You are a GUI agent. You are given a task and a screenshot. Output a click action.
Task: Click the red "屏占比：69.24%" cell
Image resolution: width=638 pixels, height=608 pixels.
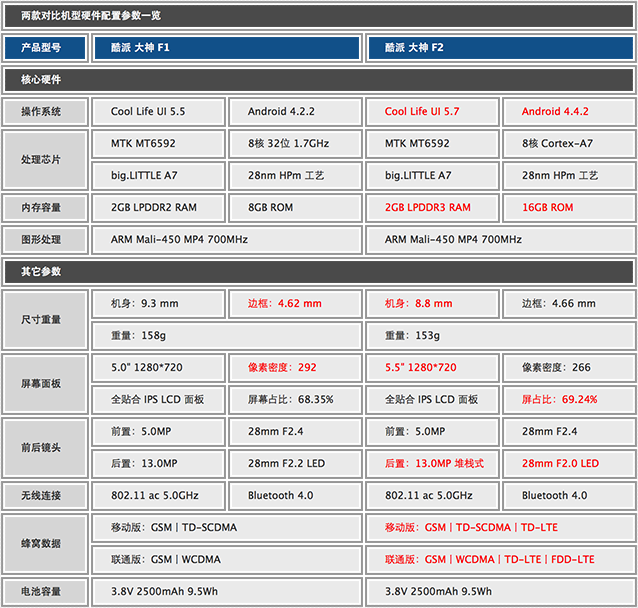coord(569,400)
